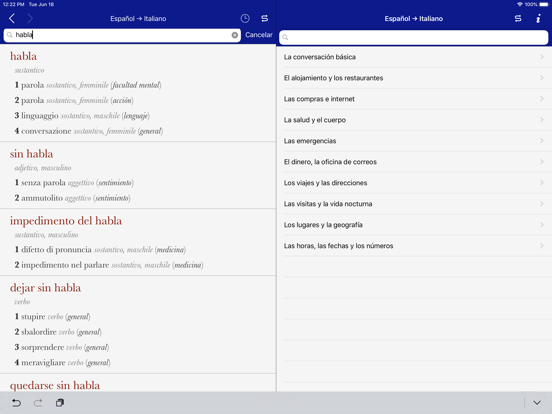Screen dimensions: 552x414
Task: Hide keyboard with the down chevron
Action: (x=537, y=402)
